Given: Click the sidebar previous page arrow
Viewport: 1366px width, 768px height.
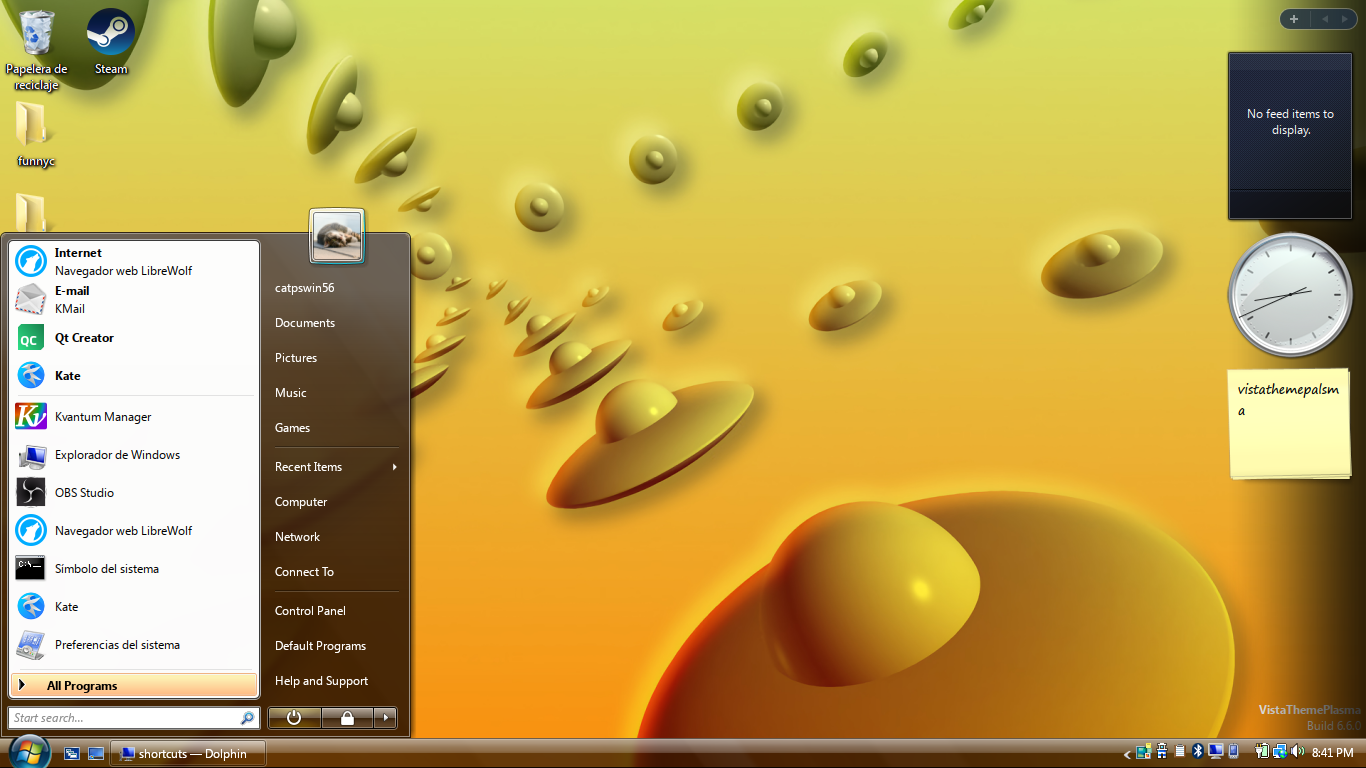Looking at the screenshot, I should (1323, 19).
